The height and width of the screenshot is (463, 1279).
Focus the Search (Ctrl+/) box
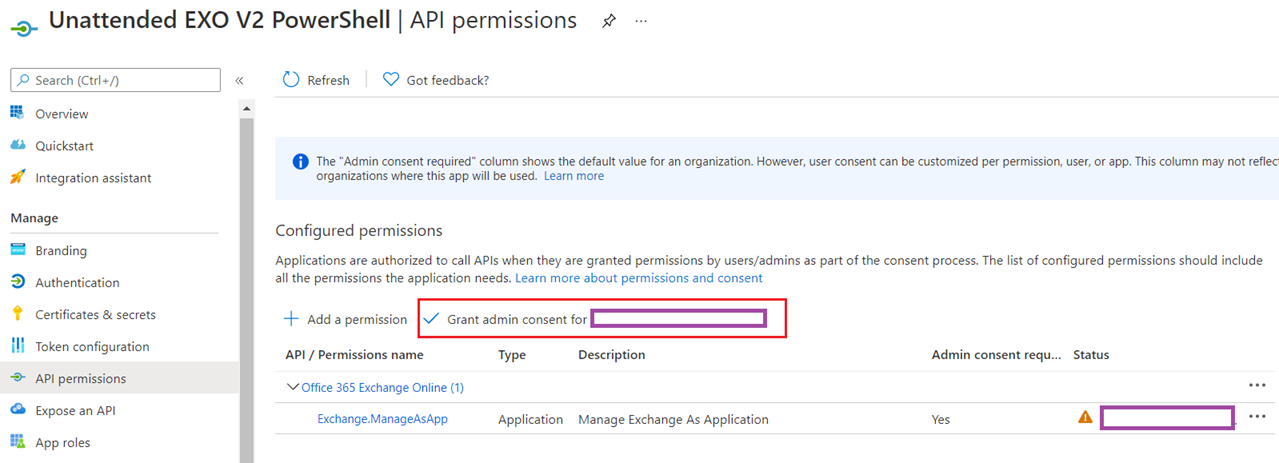(115, 80)
